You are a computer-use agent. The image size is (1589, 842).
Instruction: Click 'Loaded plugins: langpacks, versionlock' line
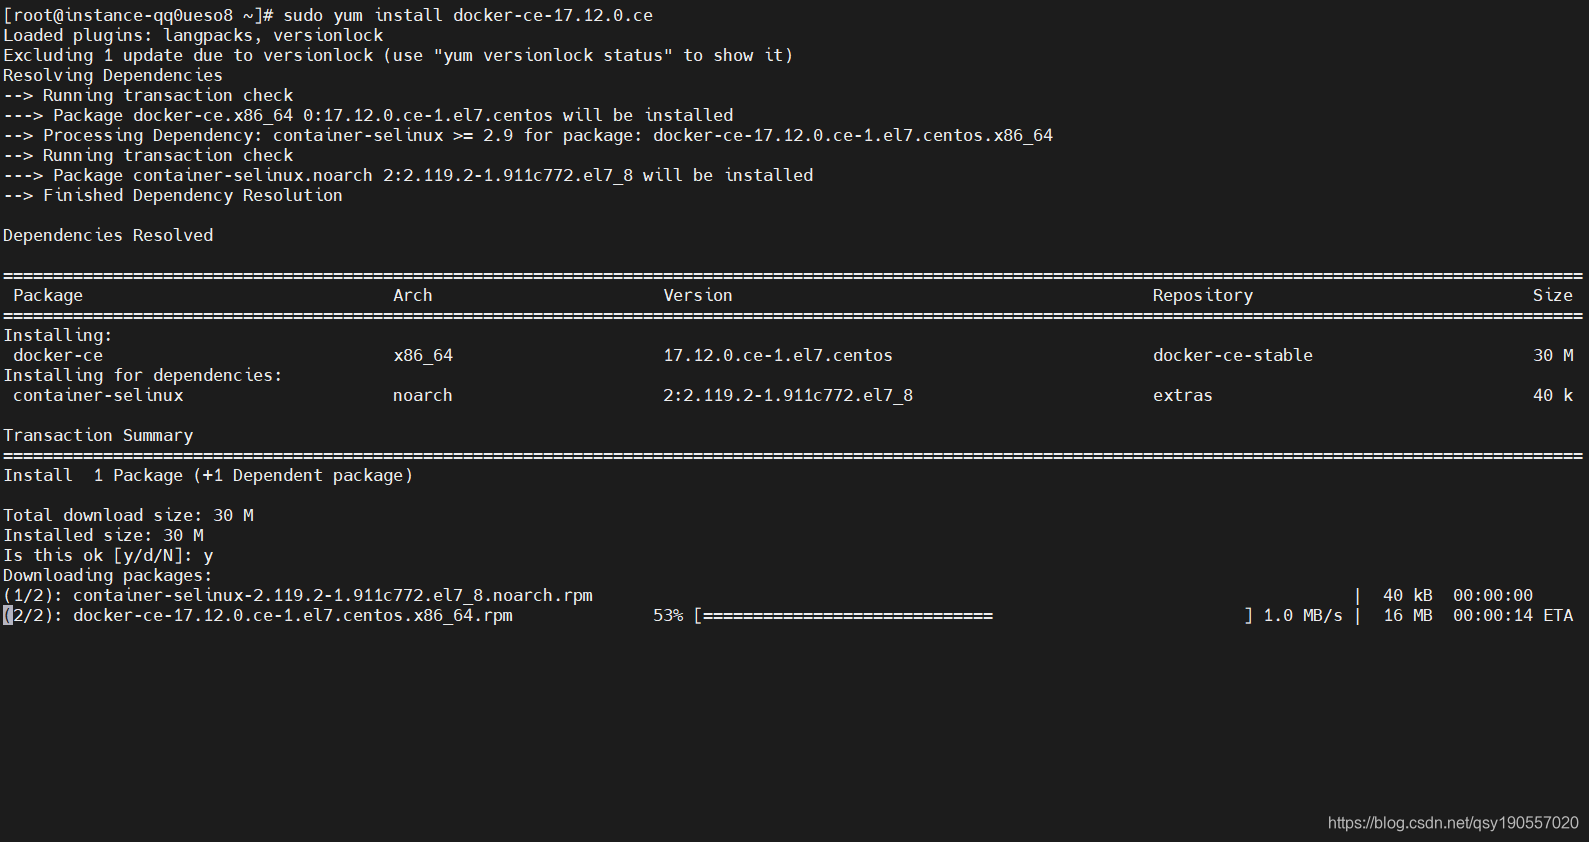click(x=193, y=35)
